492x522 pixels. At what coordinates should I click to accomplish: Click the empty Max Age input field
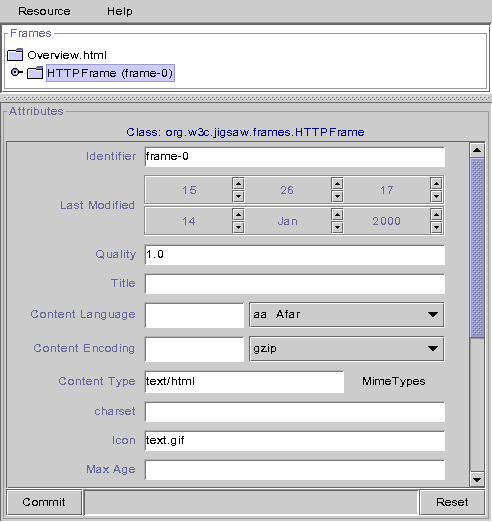(295, 470)
